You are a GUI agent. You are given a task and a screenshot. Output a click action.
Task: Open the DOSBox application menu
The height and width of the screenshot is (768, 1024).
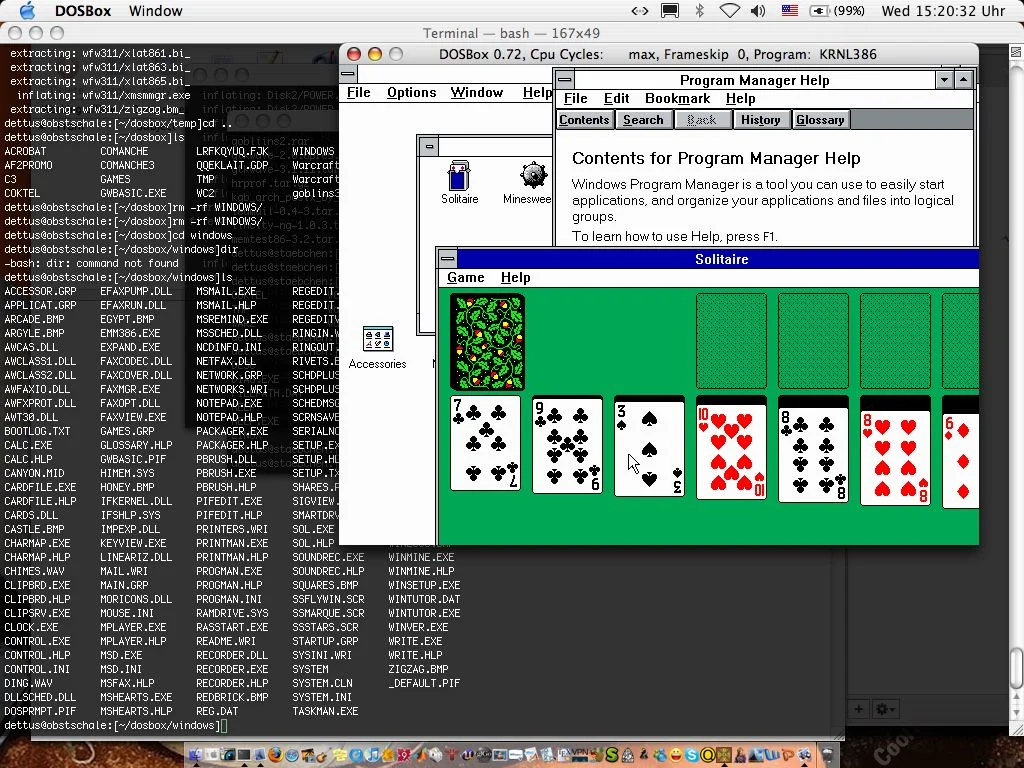point(83,10)
